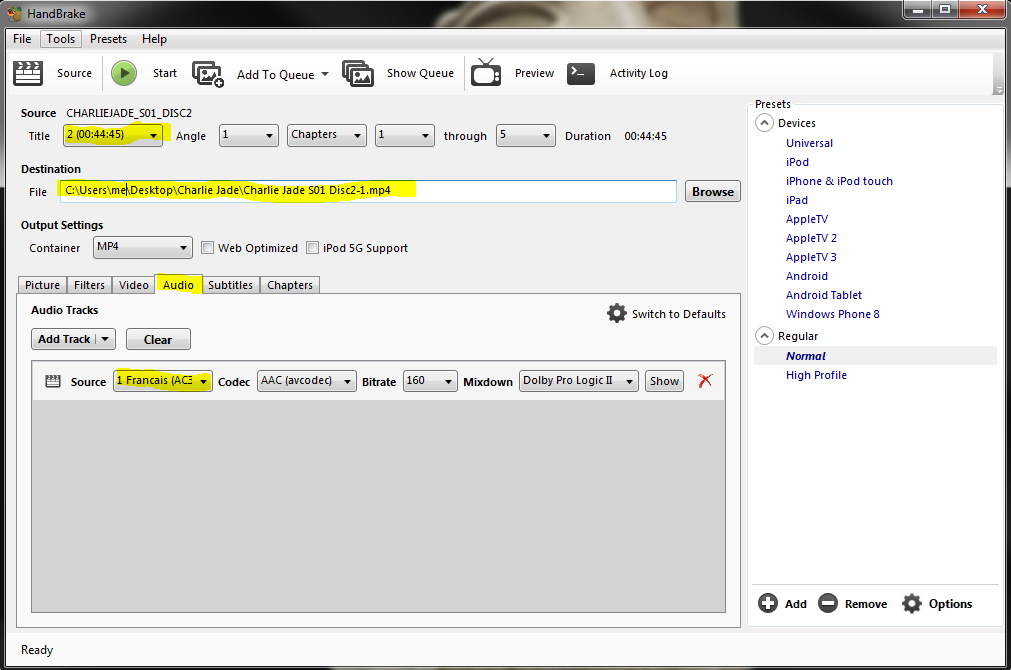Open the Tools menu
This screenshot has width=1011, height=670.
[60, 39]
